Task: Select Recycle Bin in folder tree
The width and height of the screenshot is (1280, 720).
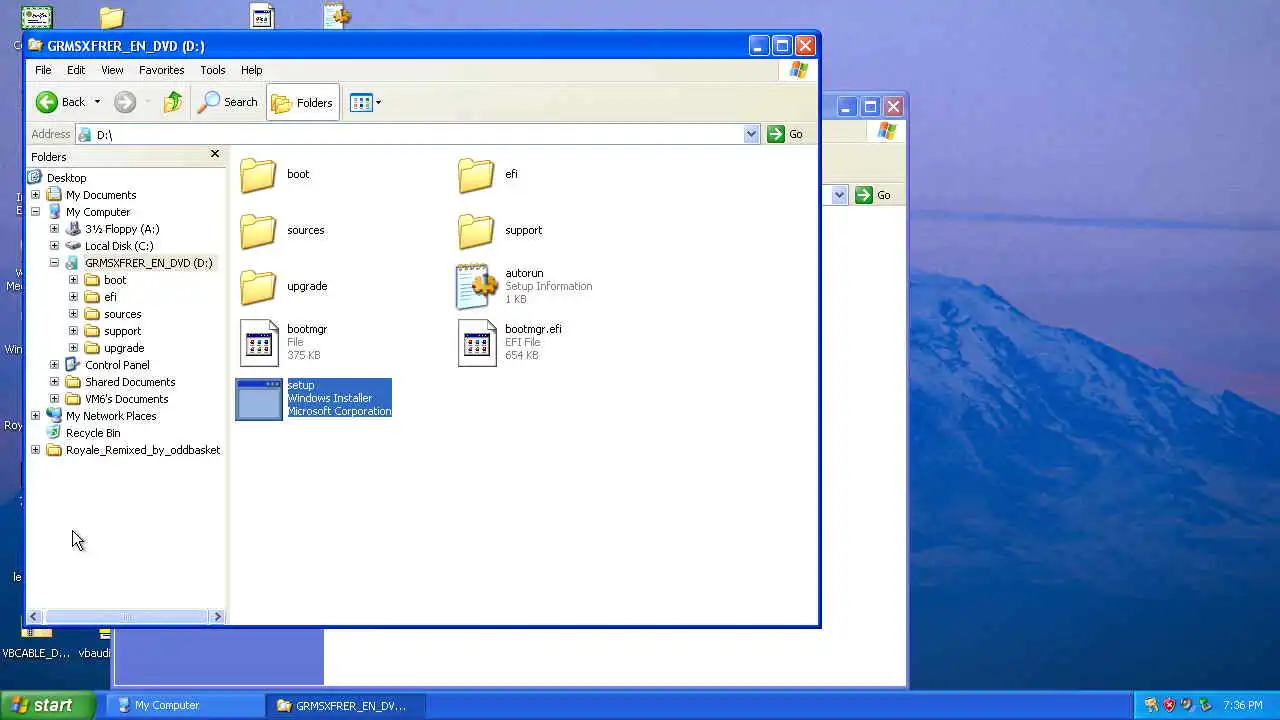Action: click(x=93, y=433)
